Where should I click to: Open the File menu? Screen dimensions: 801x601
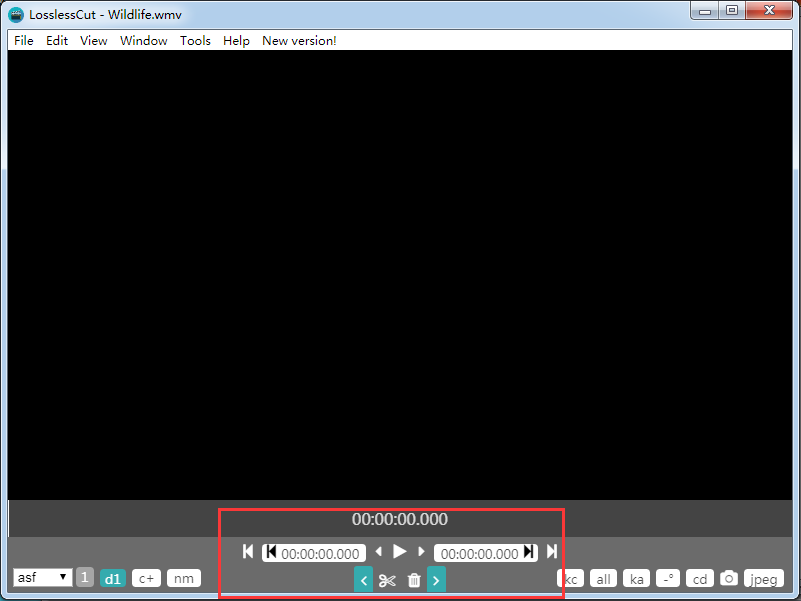click(x=23, y=41)
